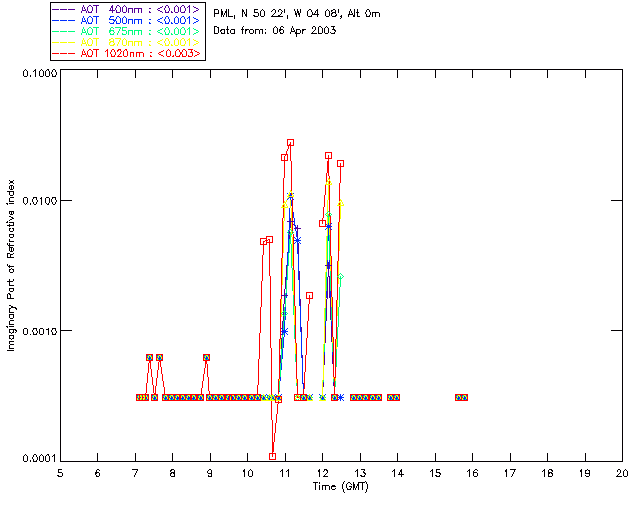640x512 pixels.
Task: Click the AOT 400nm legend entry
Action: click(x=127, y=9)
